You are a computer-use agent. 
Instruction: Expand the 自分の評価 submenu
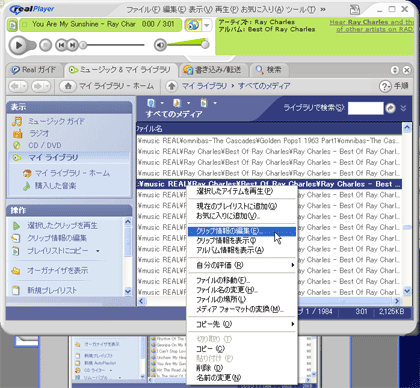(241, 265)
